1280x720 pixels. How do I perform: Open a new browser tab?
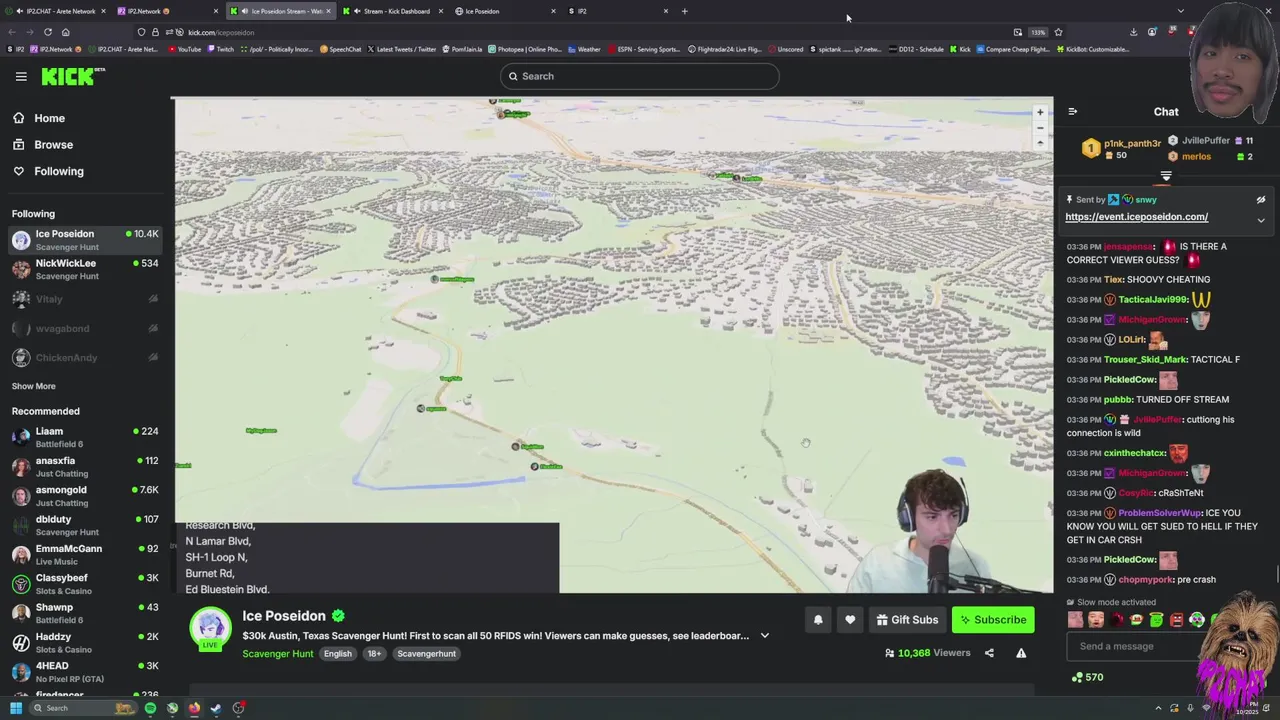coord(685,11)
